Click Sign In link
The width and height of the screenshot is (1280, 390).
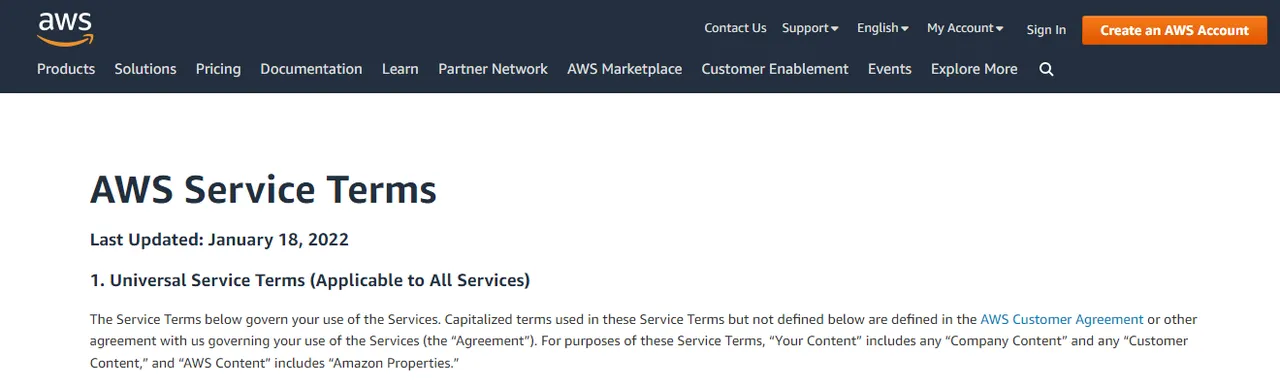click(x=1046, y=30)
